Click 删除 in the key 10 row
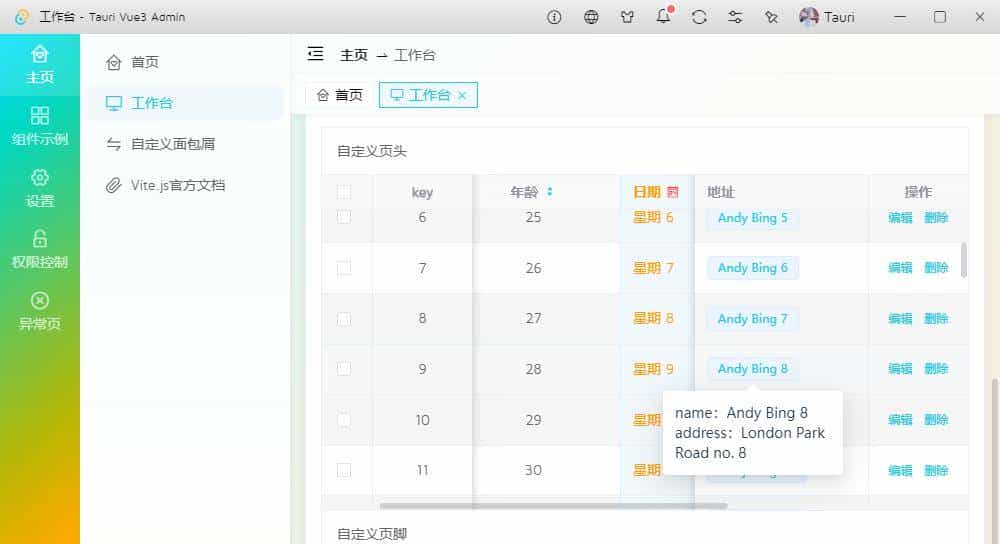 click(936, 420)
